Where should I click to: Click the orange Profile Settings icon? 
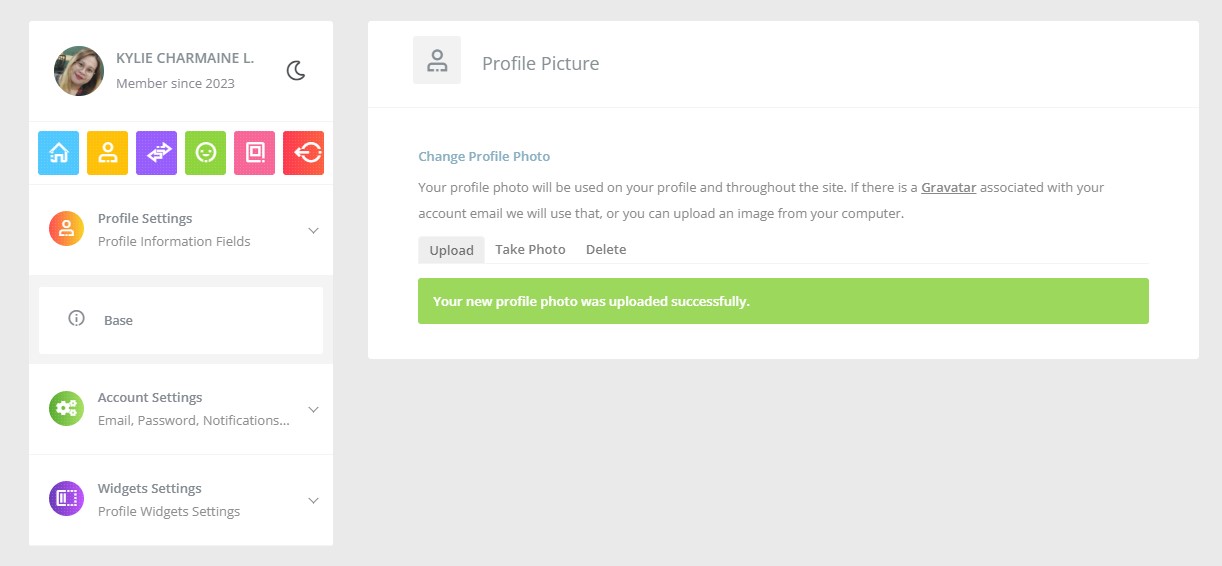[x=66, y=229]
